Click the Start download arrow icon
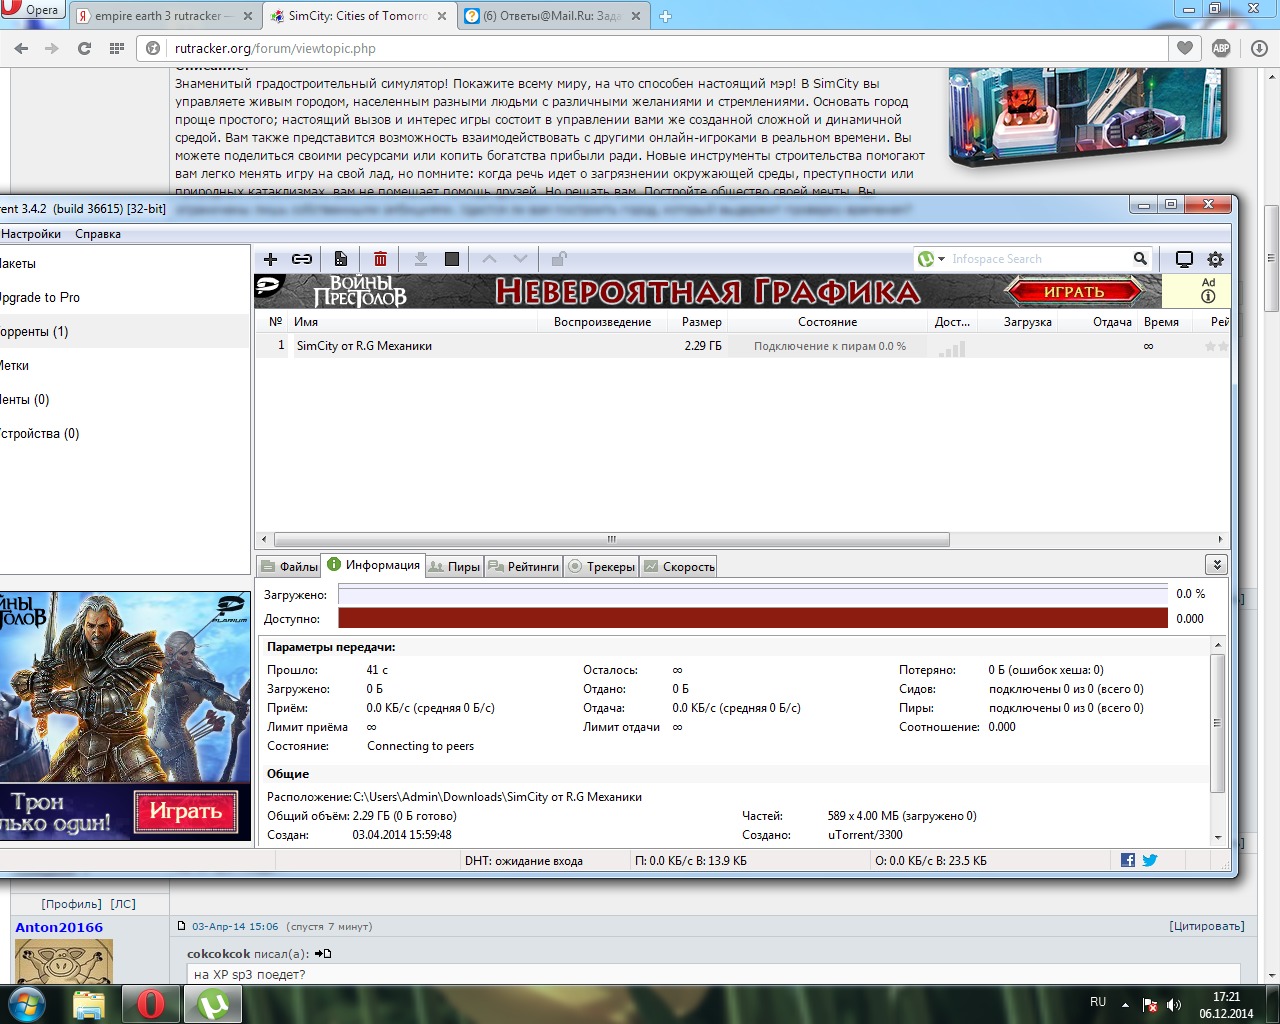1280x1024 pixels. pos(421,259)
